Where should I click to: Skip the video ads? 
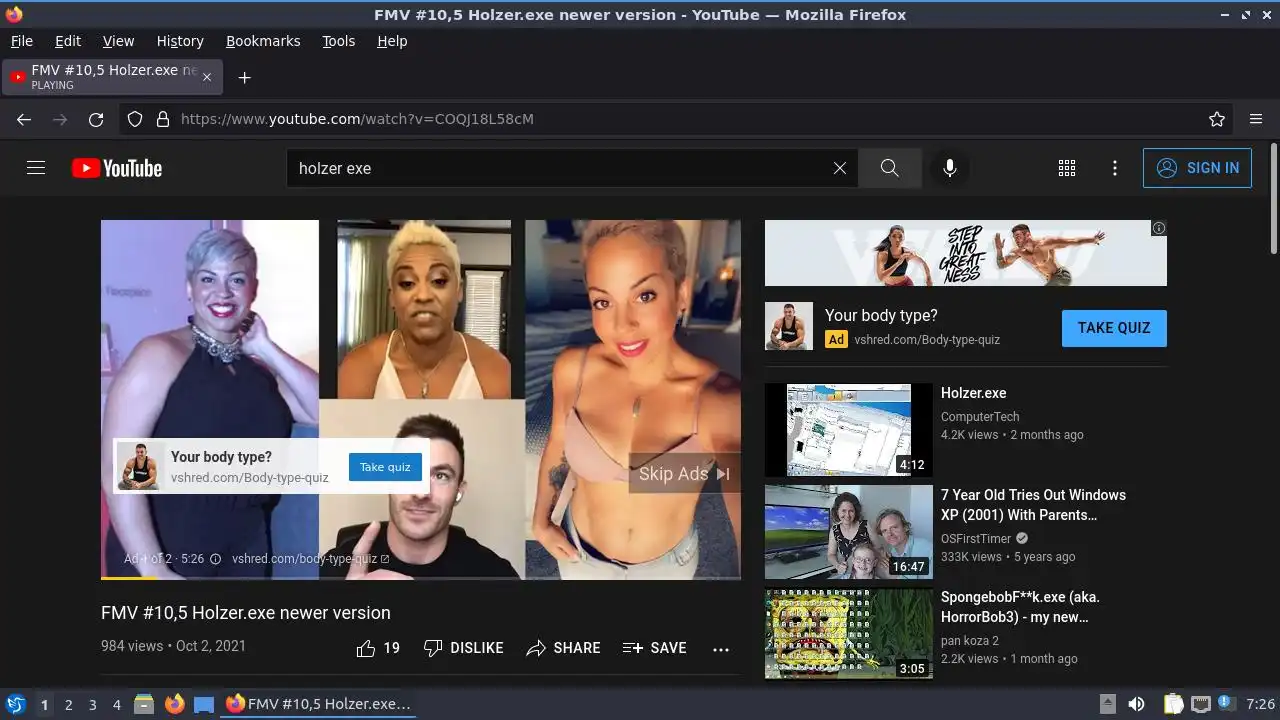pyautogui.click(x=684, y=474)
